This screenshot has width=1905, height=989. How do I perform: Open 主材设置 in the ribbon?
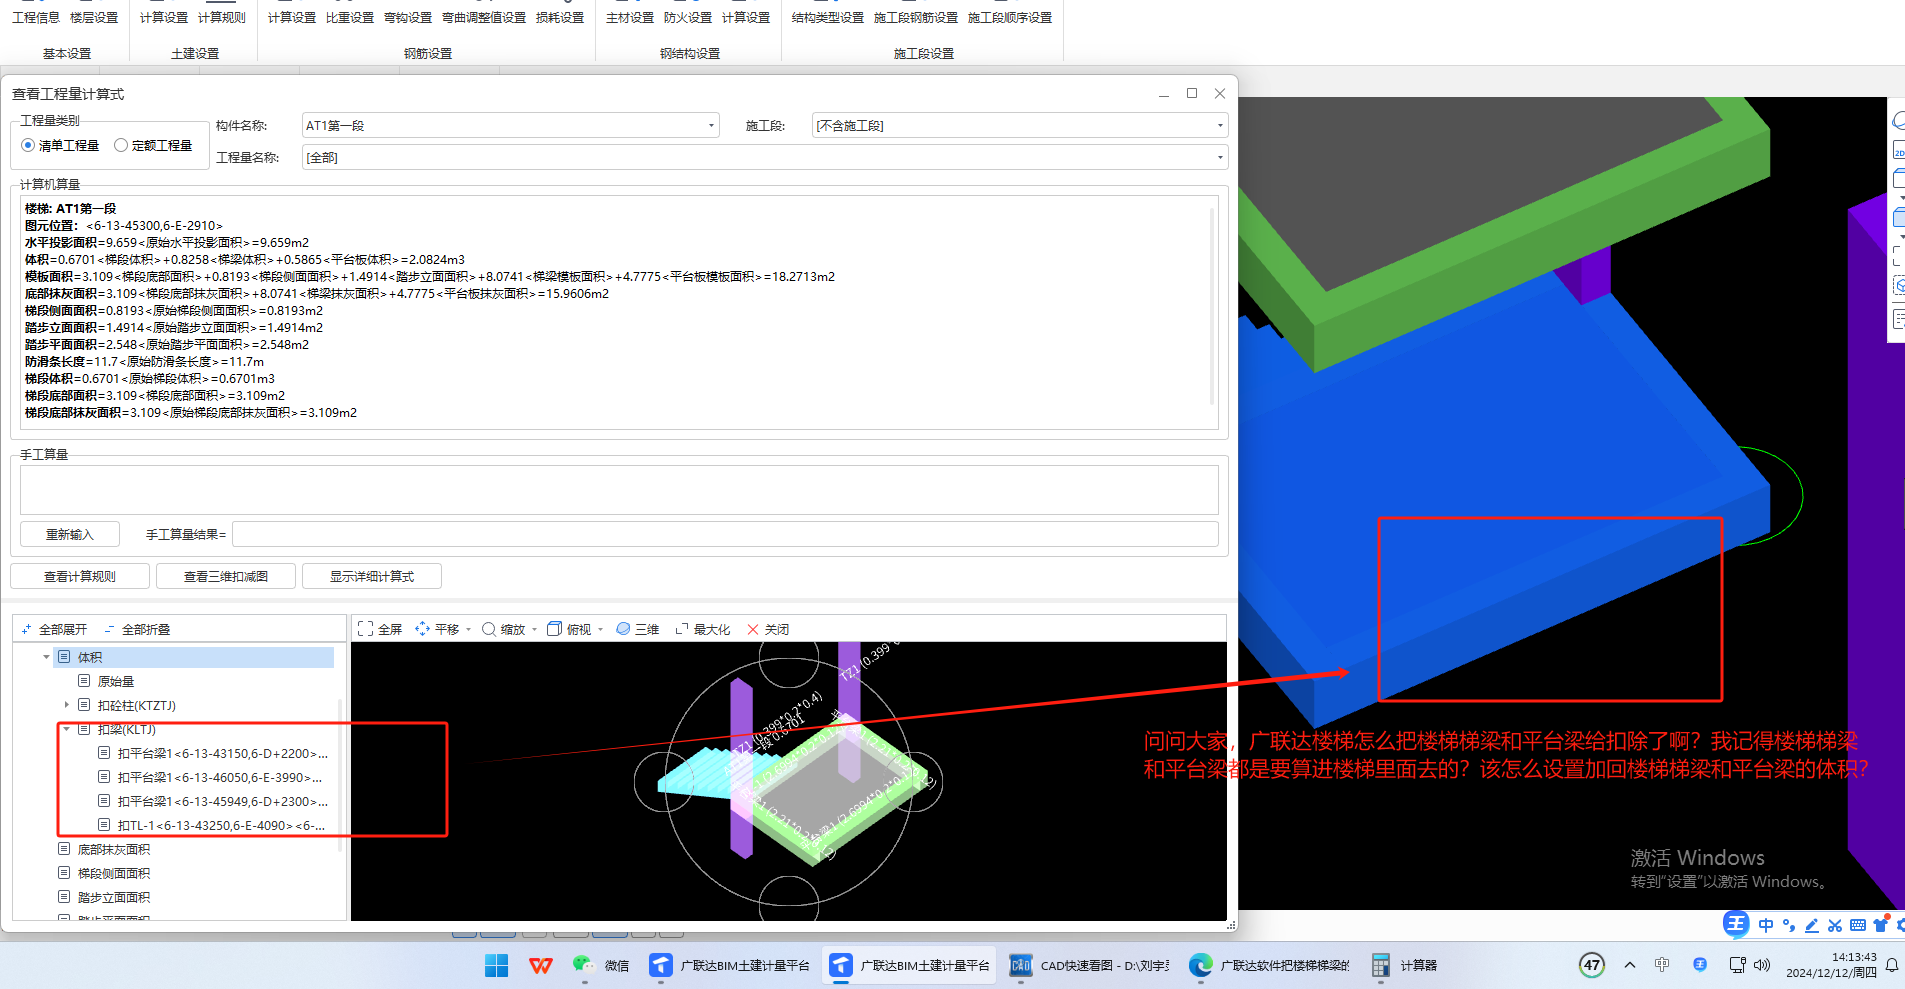[x=630, y=17]
